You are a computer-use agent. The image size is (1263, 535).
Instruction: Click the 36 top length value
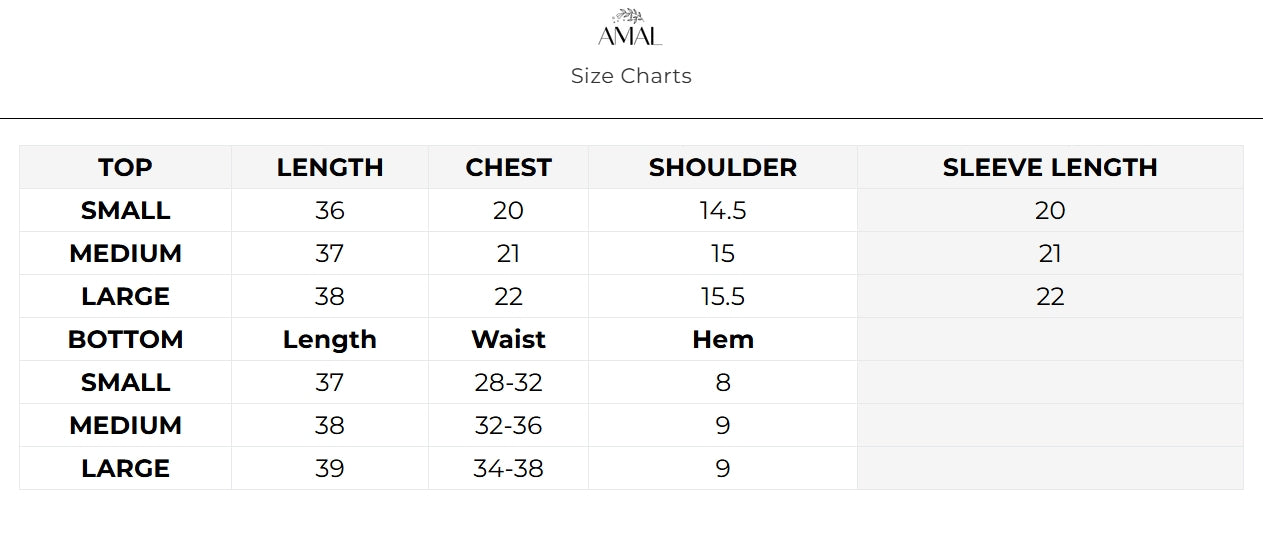330,211
